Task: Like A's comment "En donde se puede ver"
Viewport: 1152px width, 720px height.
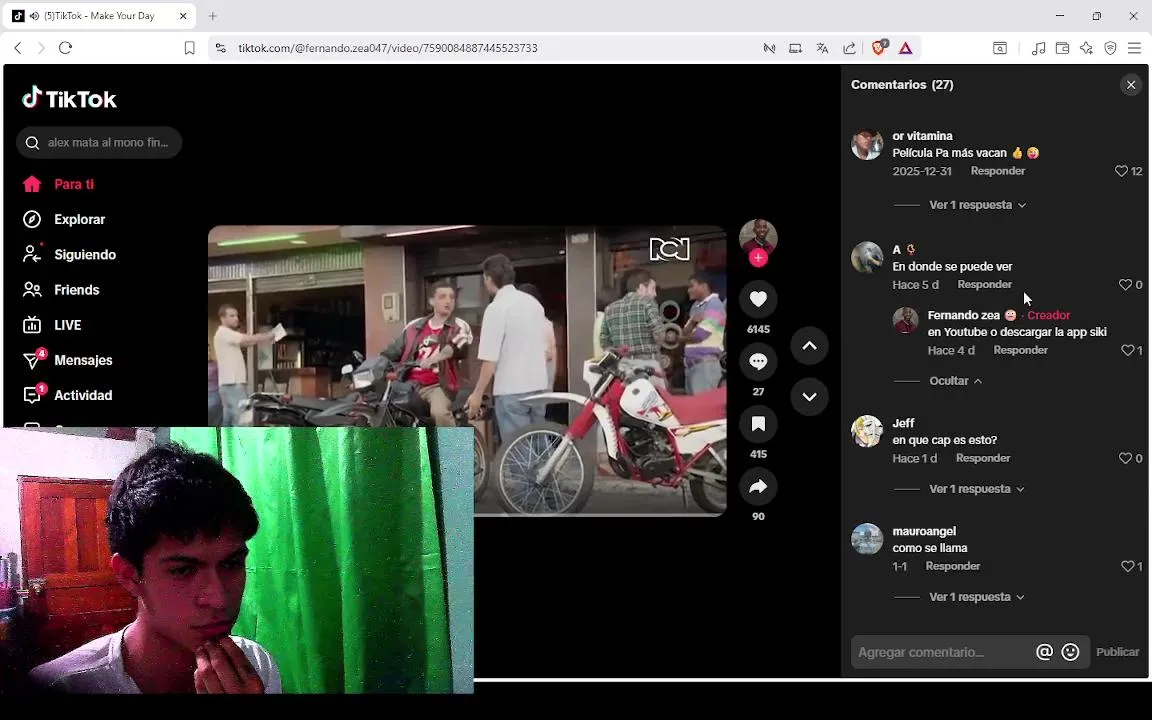Action: click(1125, 284)
